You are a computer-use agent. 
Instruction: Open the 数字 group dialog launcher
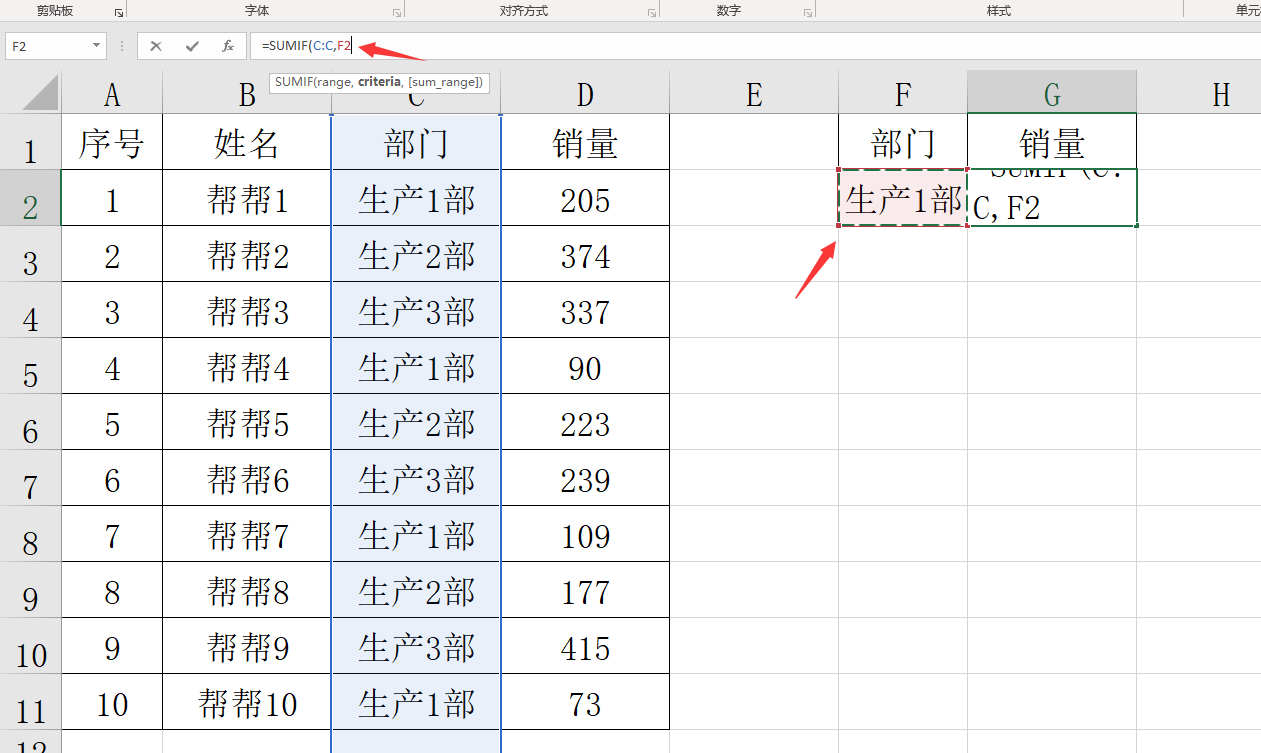coord(807,12)
